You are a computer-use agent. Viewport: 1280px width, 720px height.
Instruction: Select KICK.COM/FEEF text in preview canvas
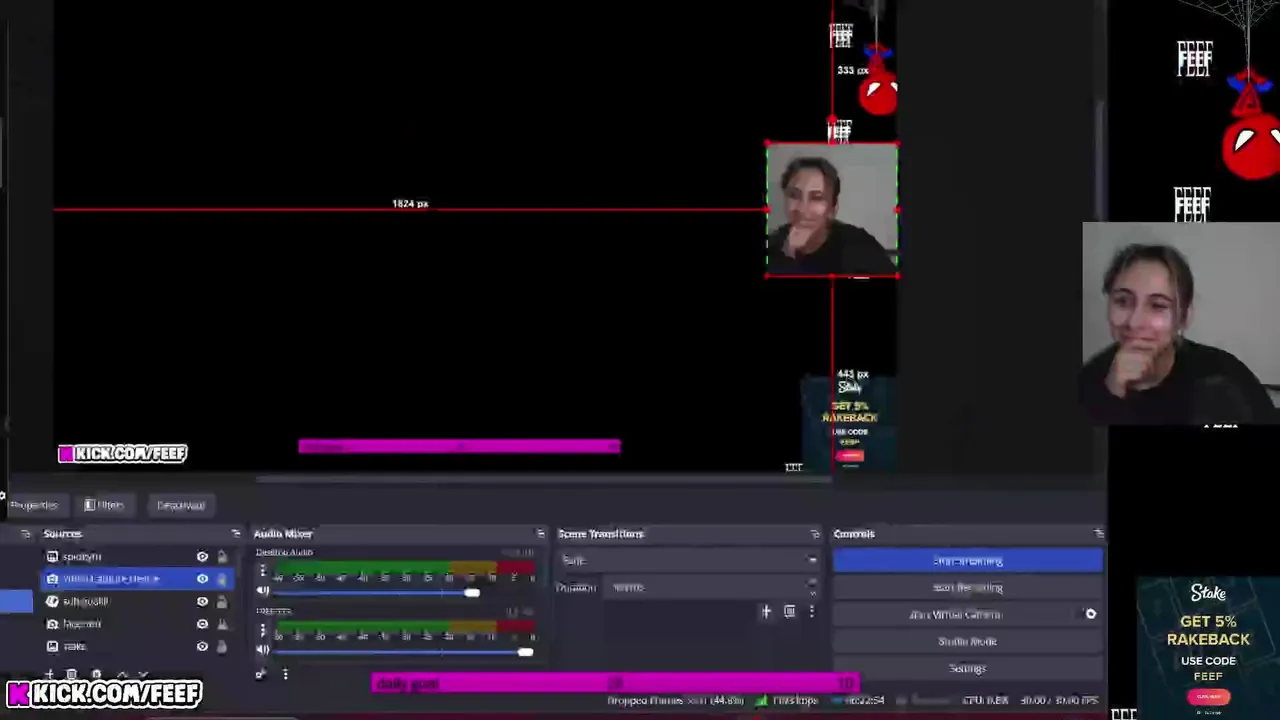122,454
